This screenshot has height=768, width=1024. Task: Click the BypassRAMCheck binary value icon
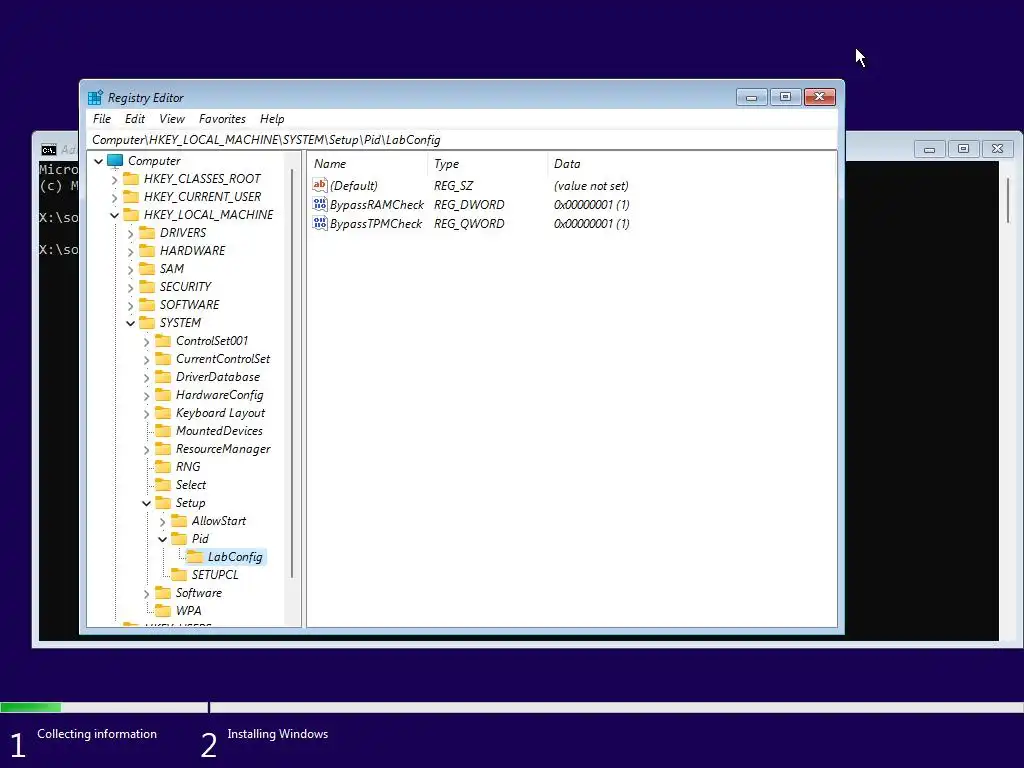point(319,204)
